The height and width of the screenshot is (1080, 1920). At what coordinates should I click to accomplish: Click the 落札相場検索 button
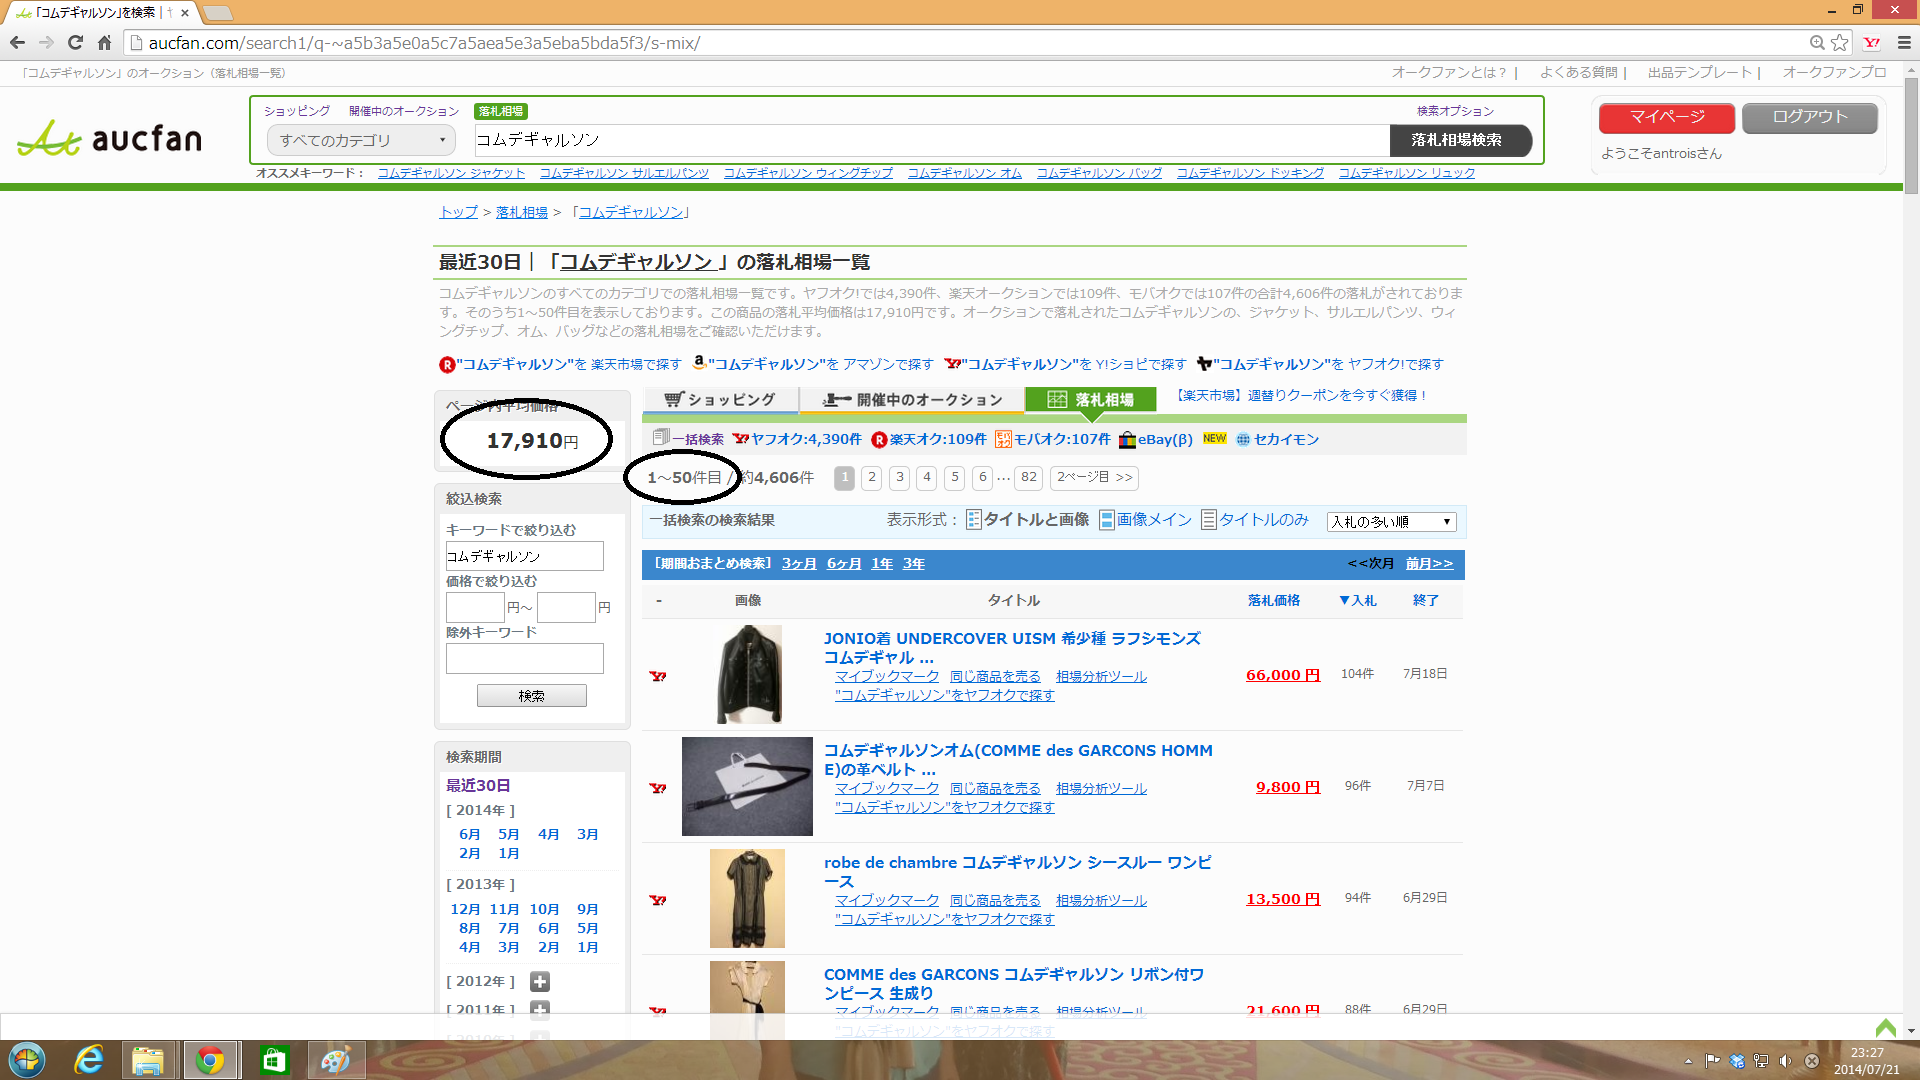point(1460,140)
